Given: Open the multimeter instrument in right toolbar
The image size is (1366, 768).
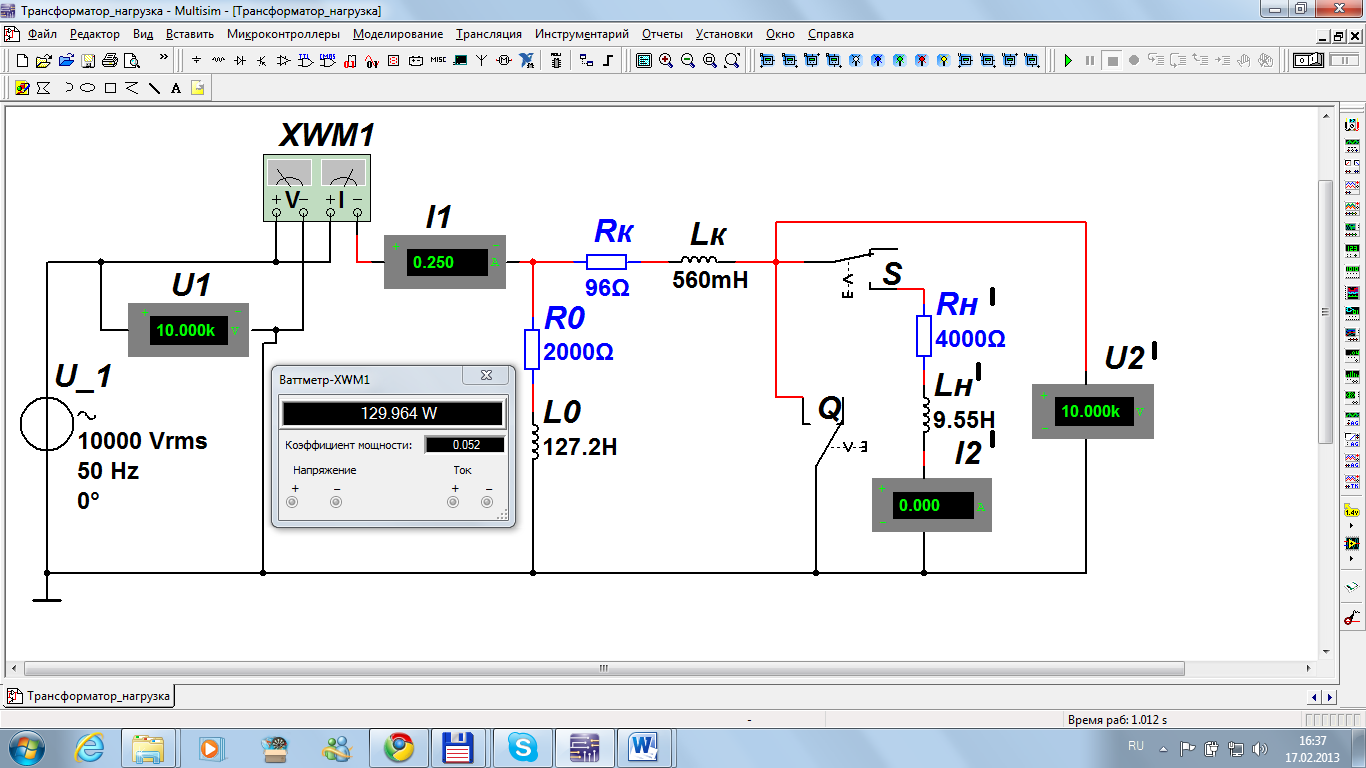Looking at the screenshot, I should point(1352,128).
